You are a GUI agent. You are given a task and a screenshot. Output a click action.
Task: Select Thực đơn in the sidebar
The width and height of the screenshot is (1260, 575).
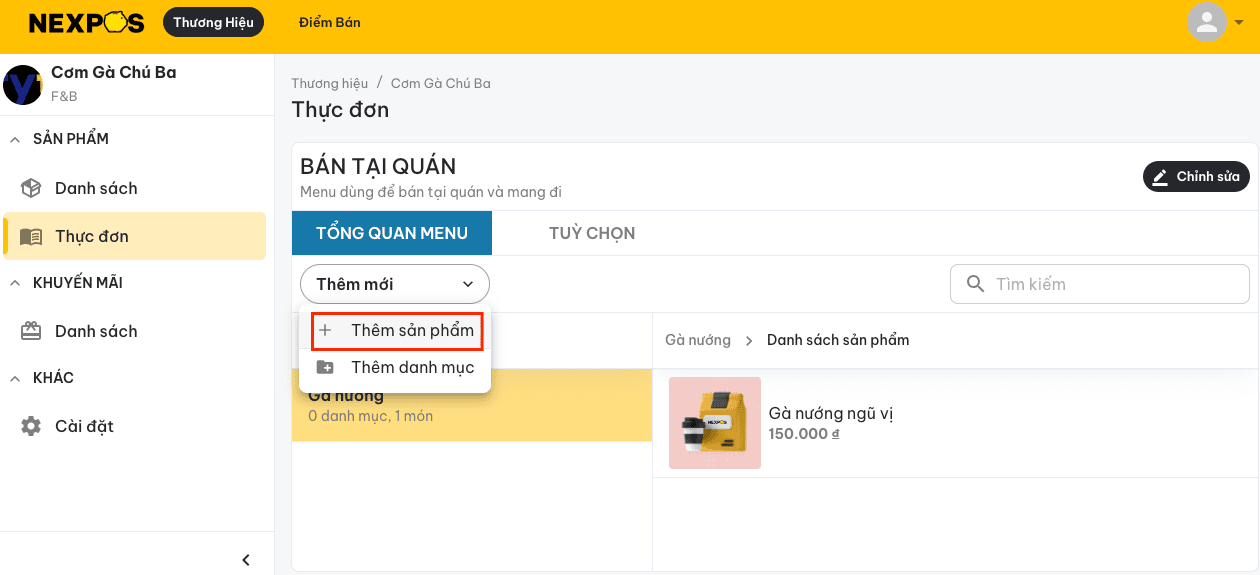coord(135,236)
